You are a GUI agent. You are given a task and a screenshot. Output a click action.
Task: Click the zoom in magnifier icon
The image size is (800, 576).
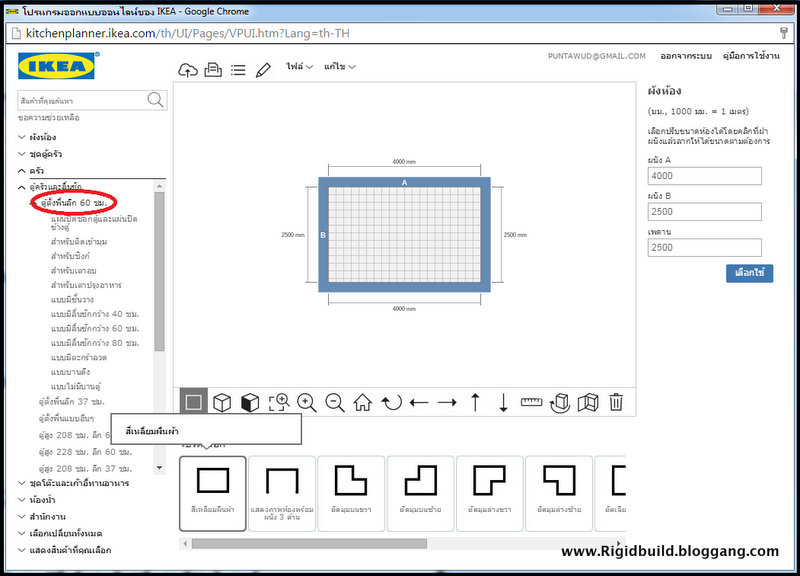(x=307, y=402)
